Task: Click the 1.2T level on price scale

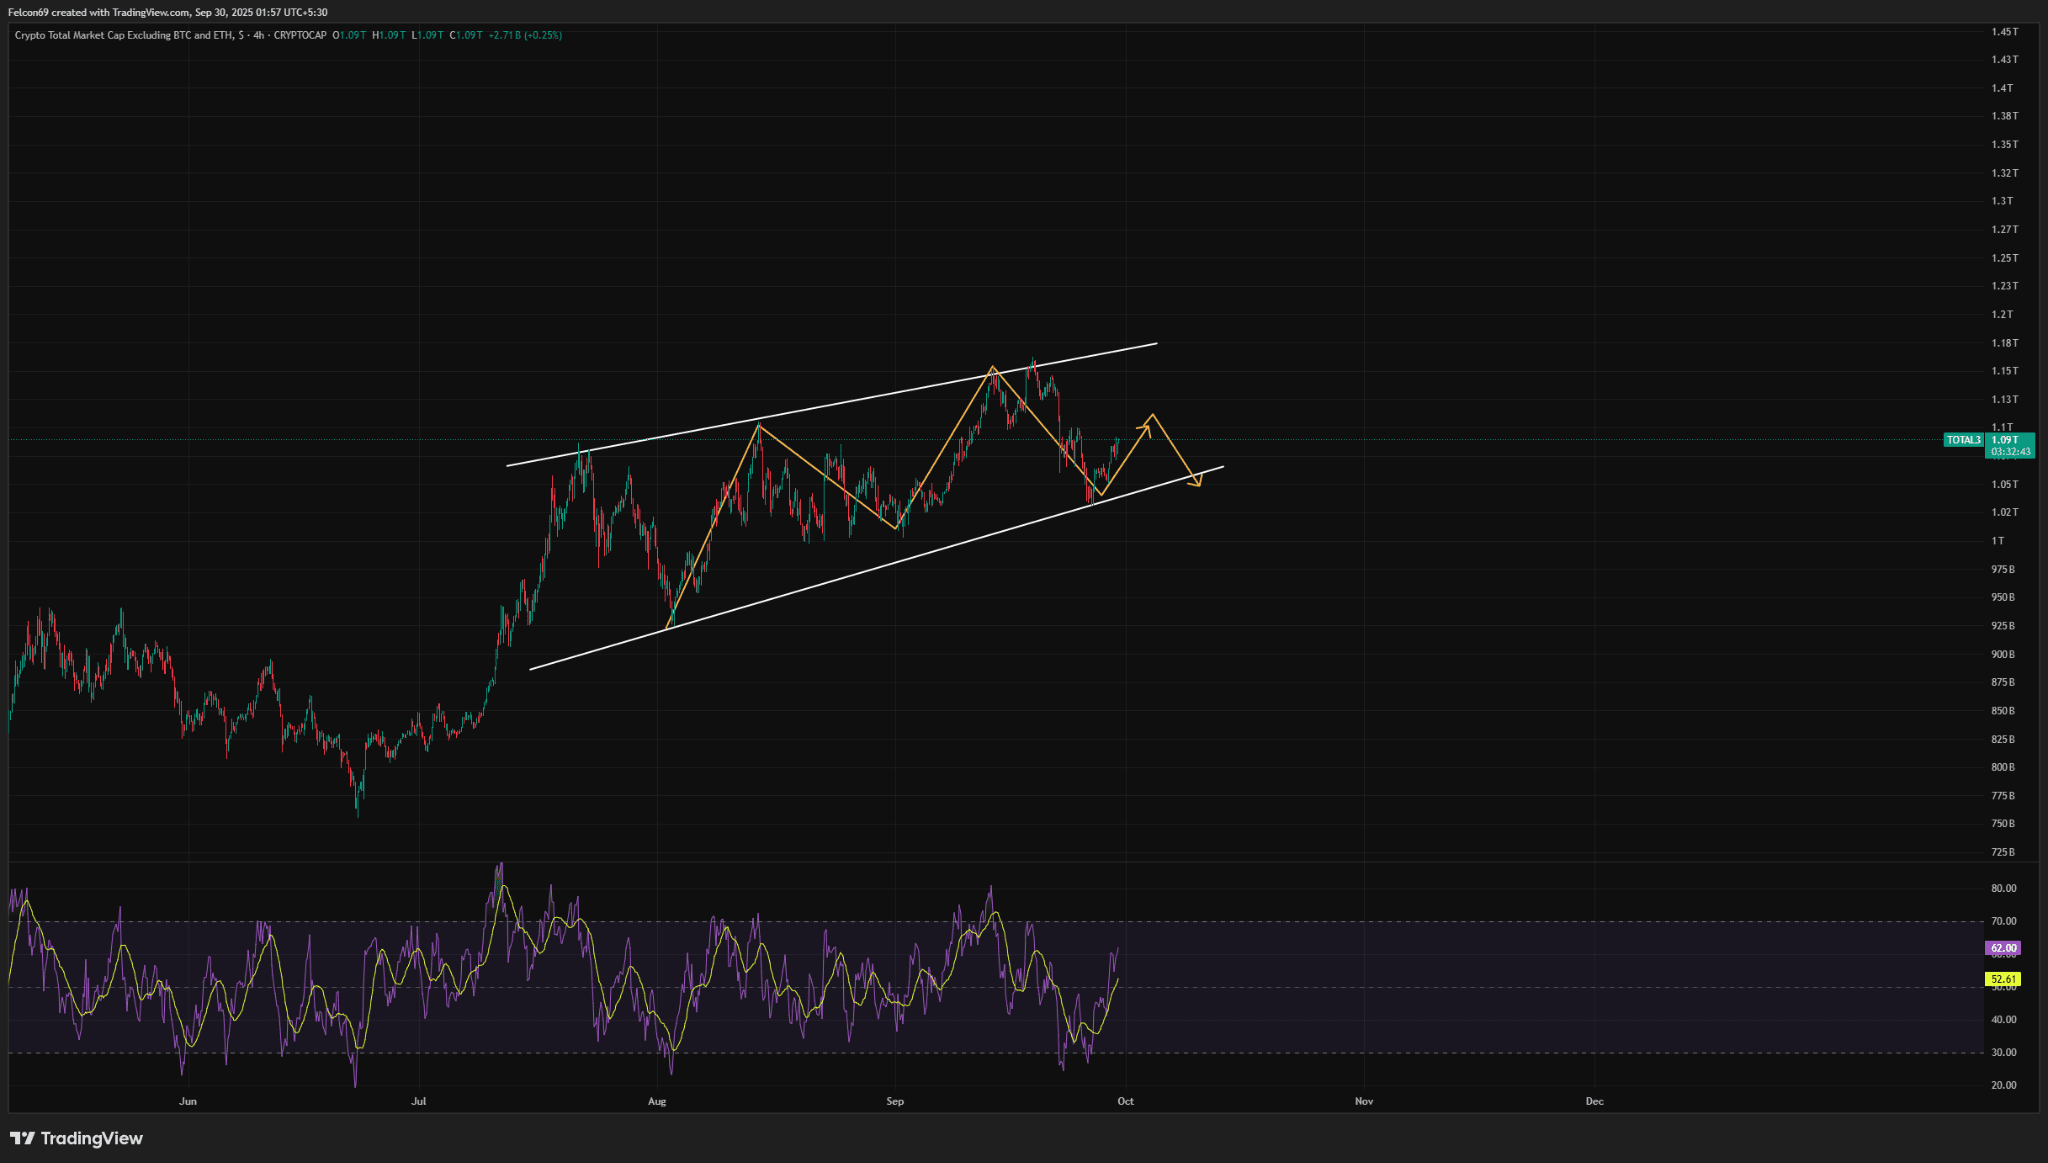Action: tap(2002, 314)
